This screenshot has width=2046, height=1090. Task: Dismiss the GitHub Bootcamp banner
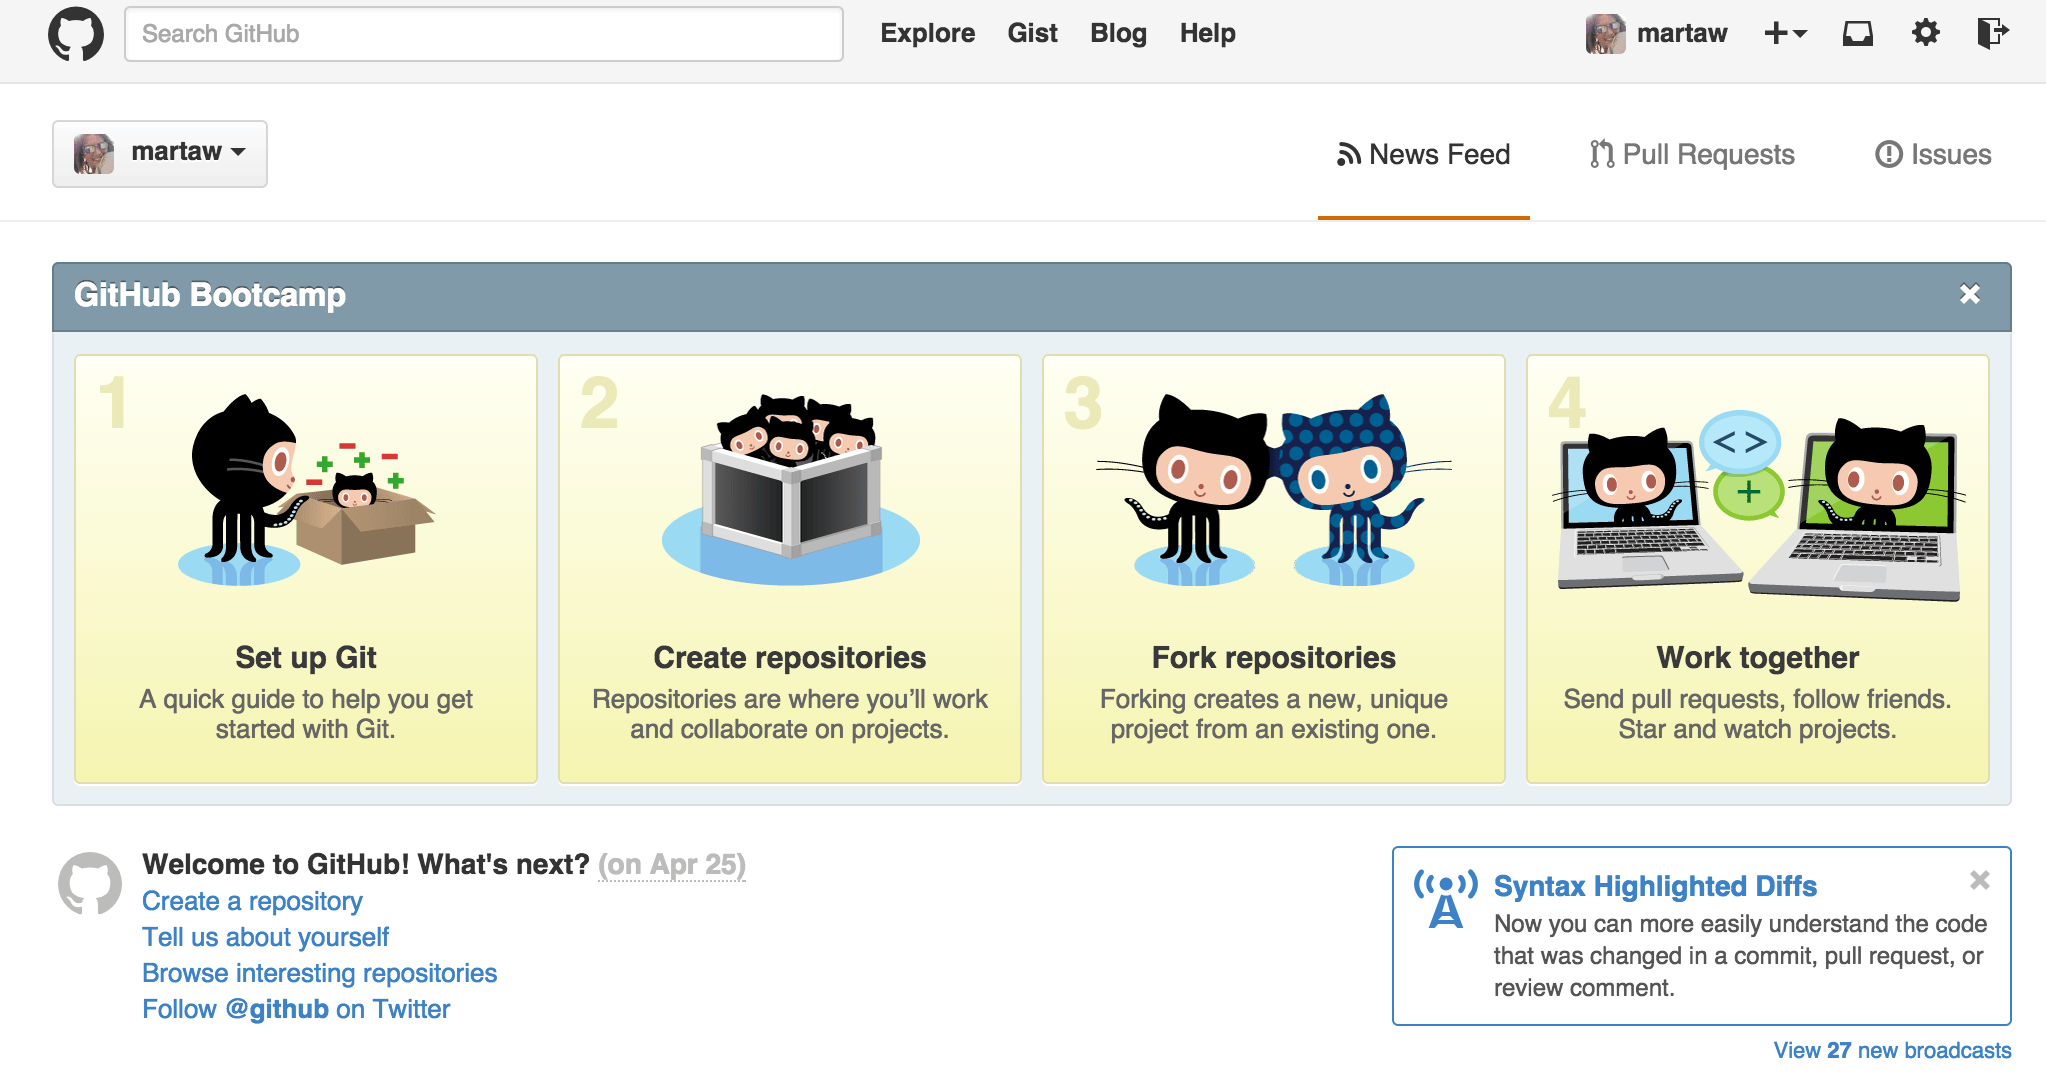pos(1969,294)
